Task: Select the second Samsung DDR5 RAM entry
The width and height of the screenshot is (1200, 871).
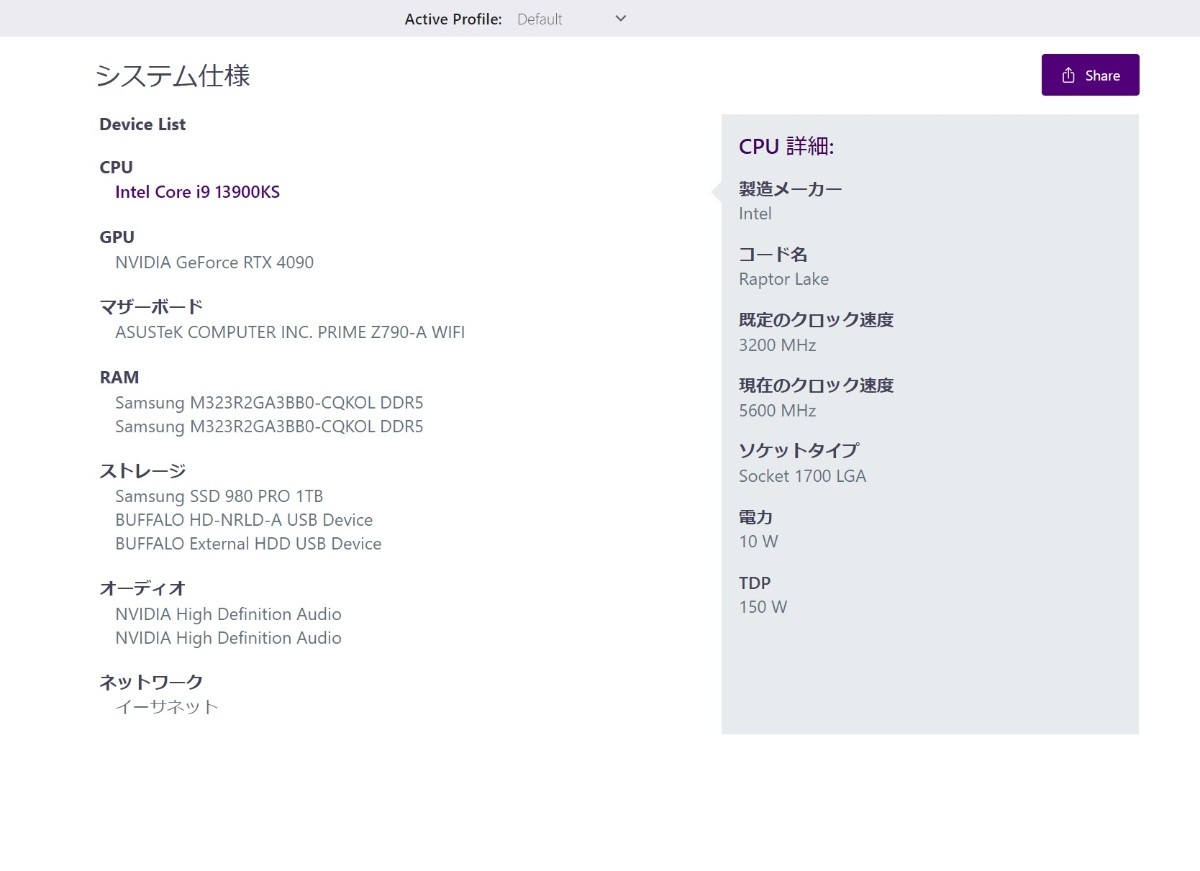Action: tap(269, 427)
